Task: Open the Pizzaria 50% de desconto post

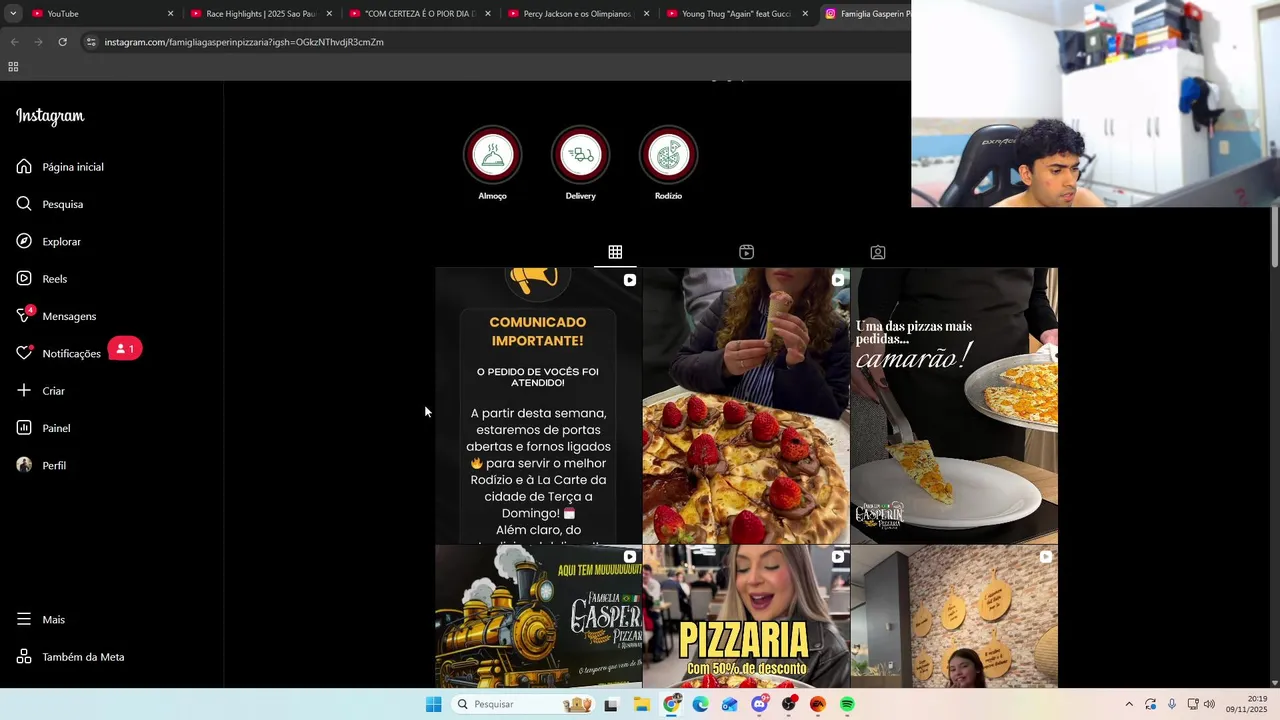Action: (x=746, y=616)
